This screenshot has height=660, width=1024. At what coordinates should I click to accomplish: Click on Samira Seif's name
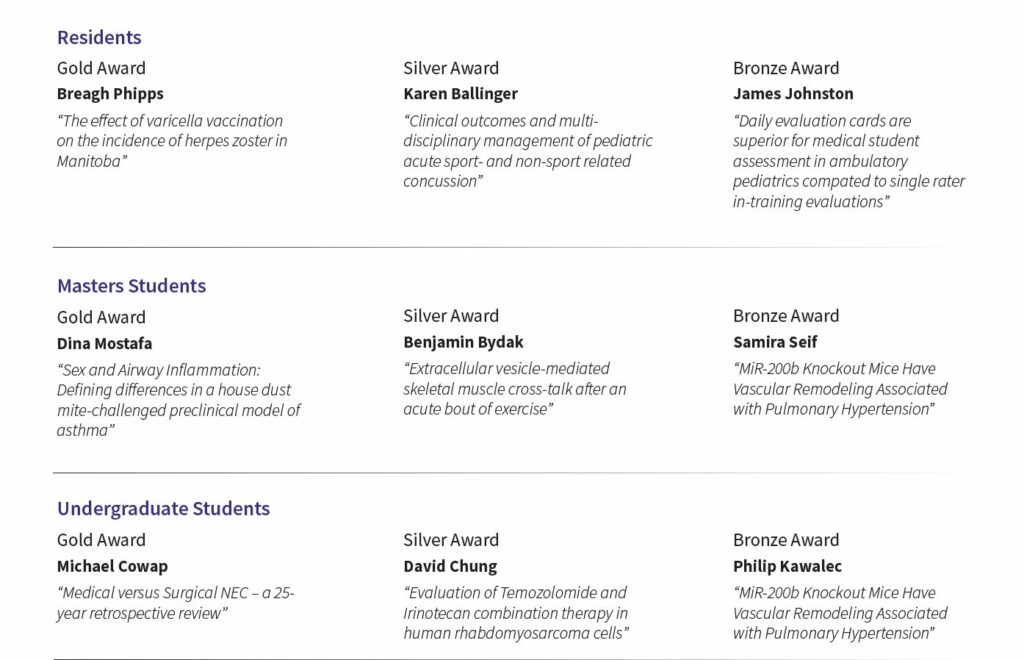coord(775,342)
